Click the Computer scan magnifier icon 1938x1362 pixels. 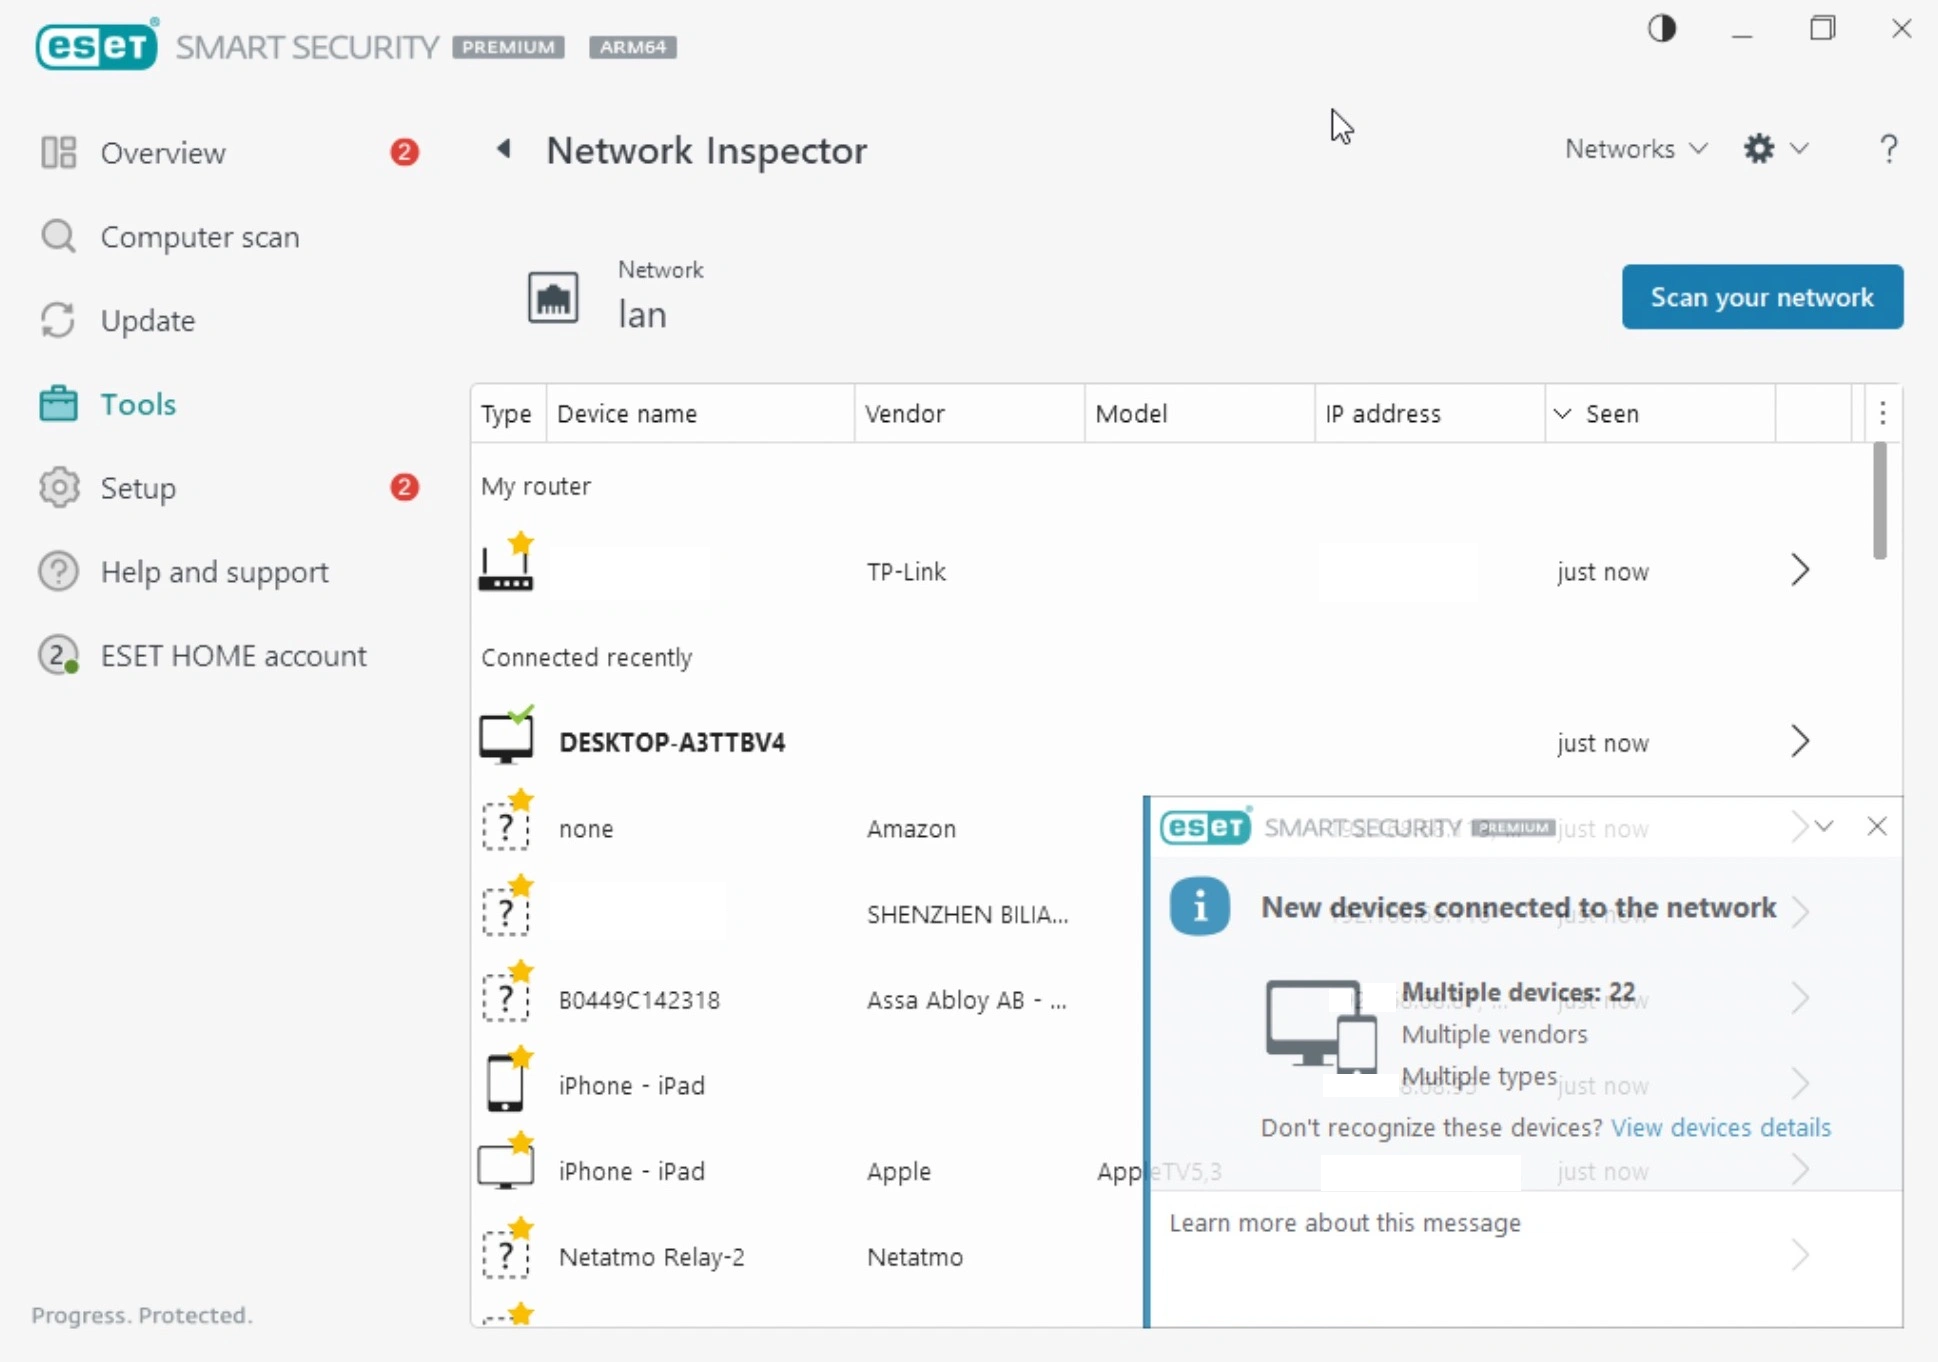pos(58,237)
